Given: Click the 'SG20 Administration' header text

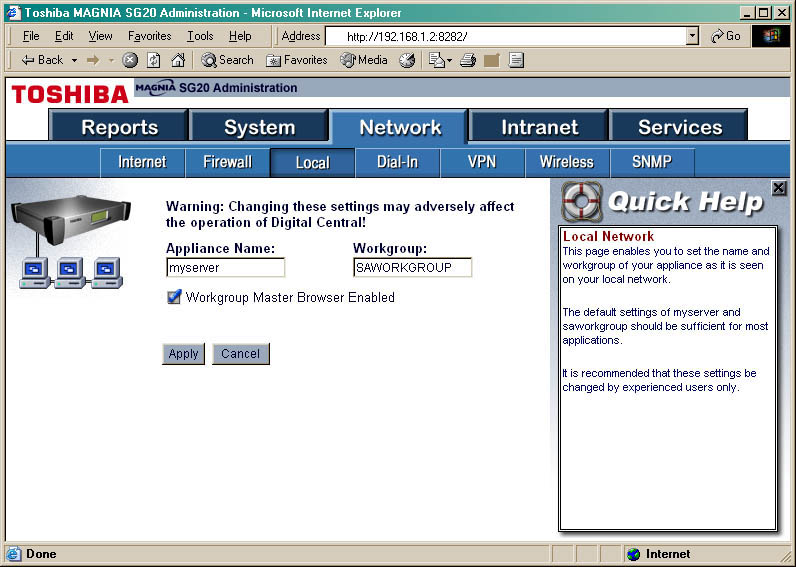Looking at the screenshot, I should [x=238, y=88].
